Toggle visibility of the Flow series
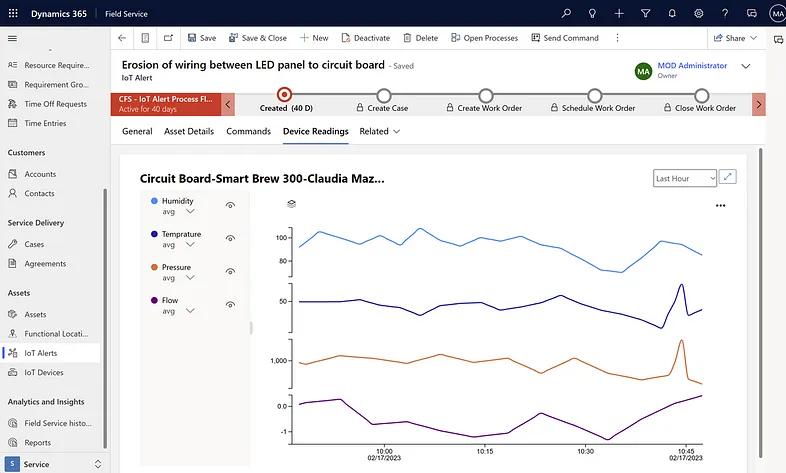The image size is (786, 473). point(230,304)
